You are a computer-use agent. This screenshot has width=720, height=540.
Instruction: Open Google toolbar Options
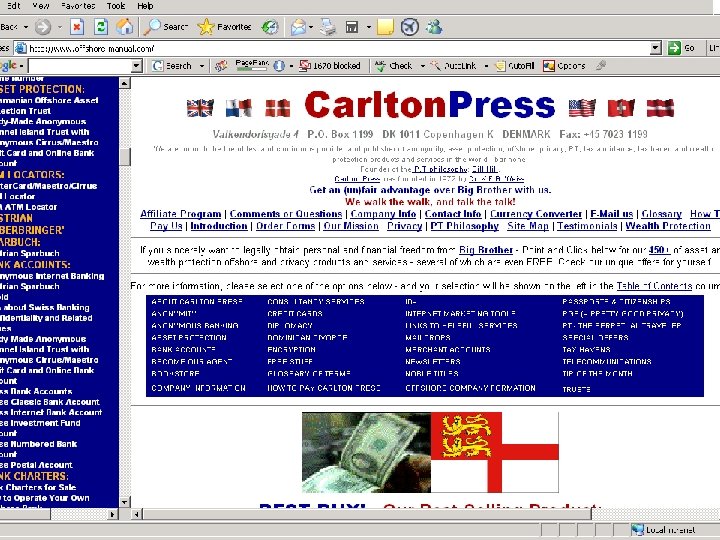564,66
